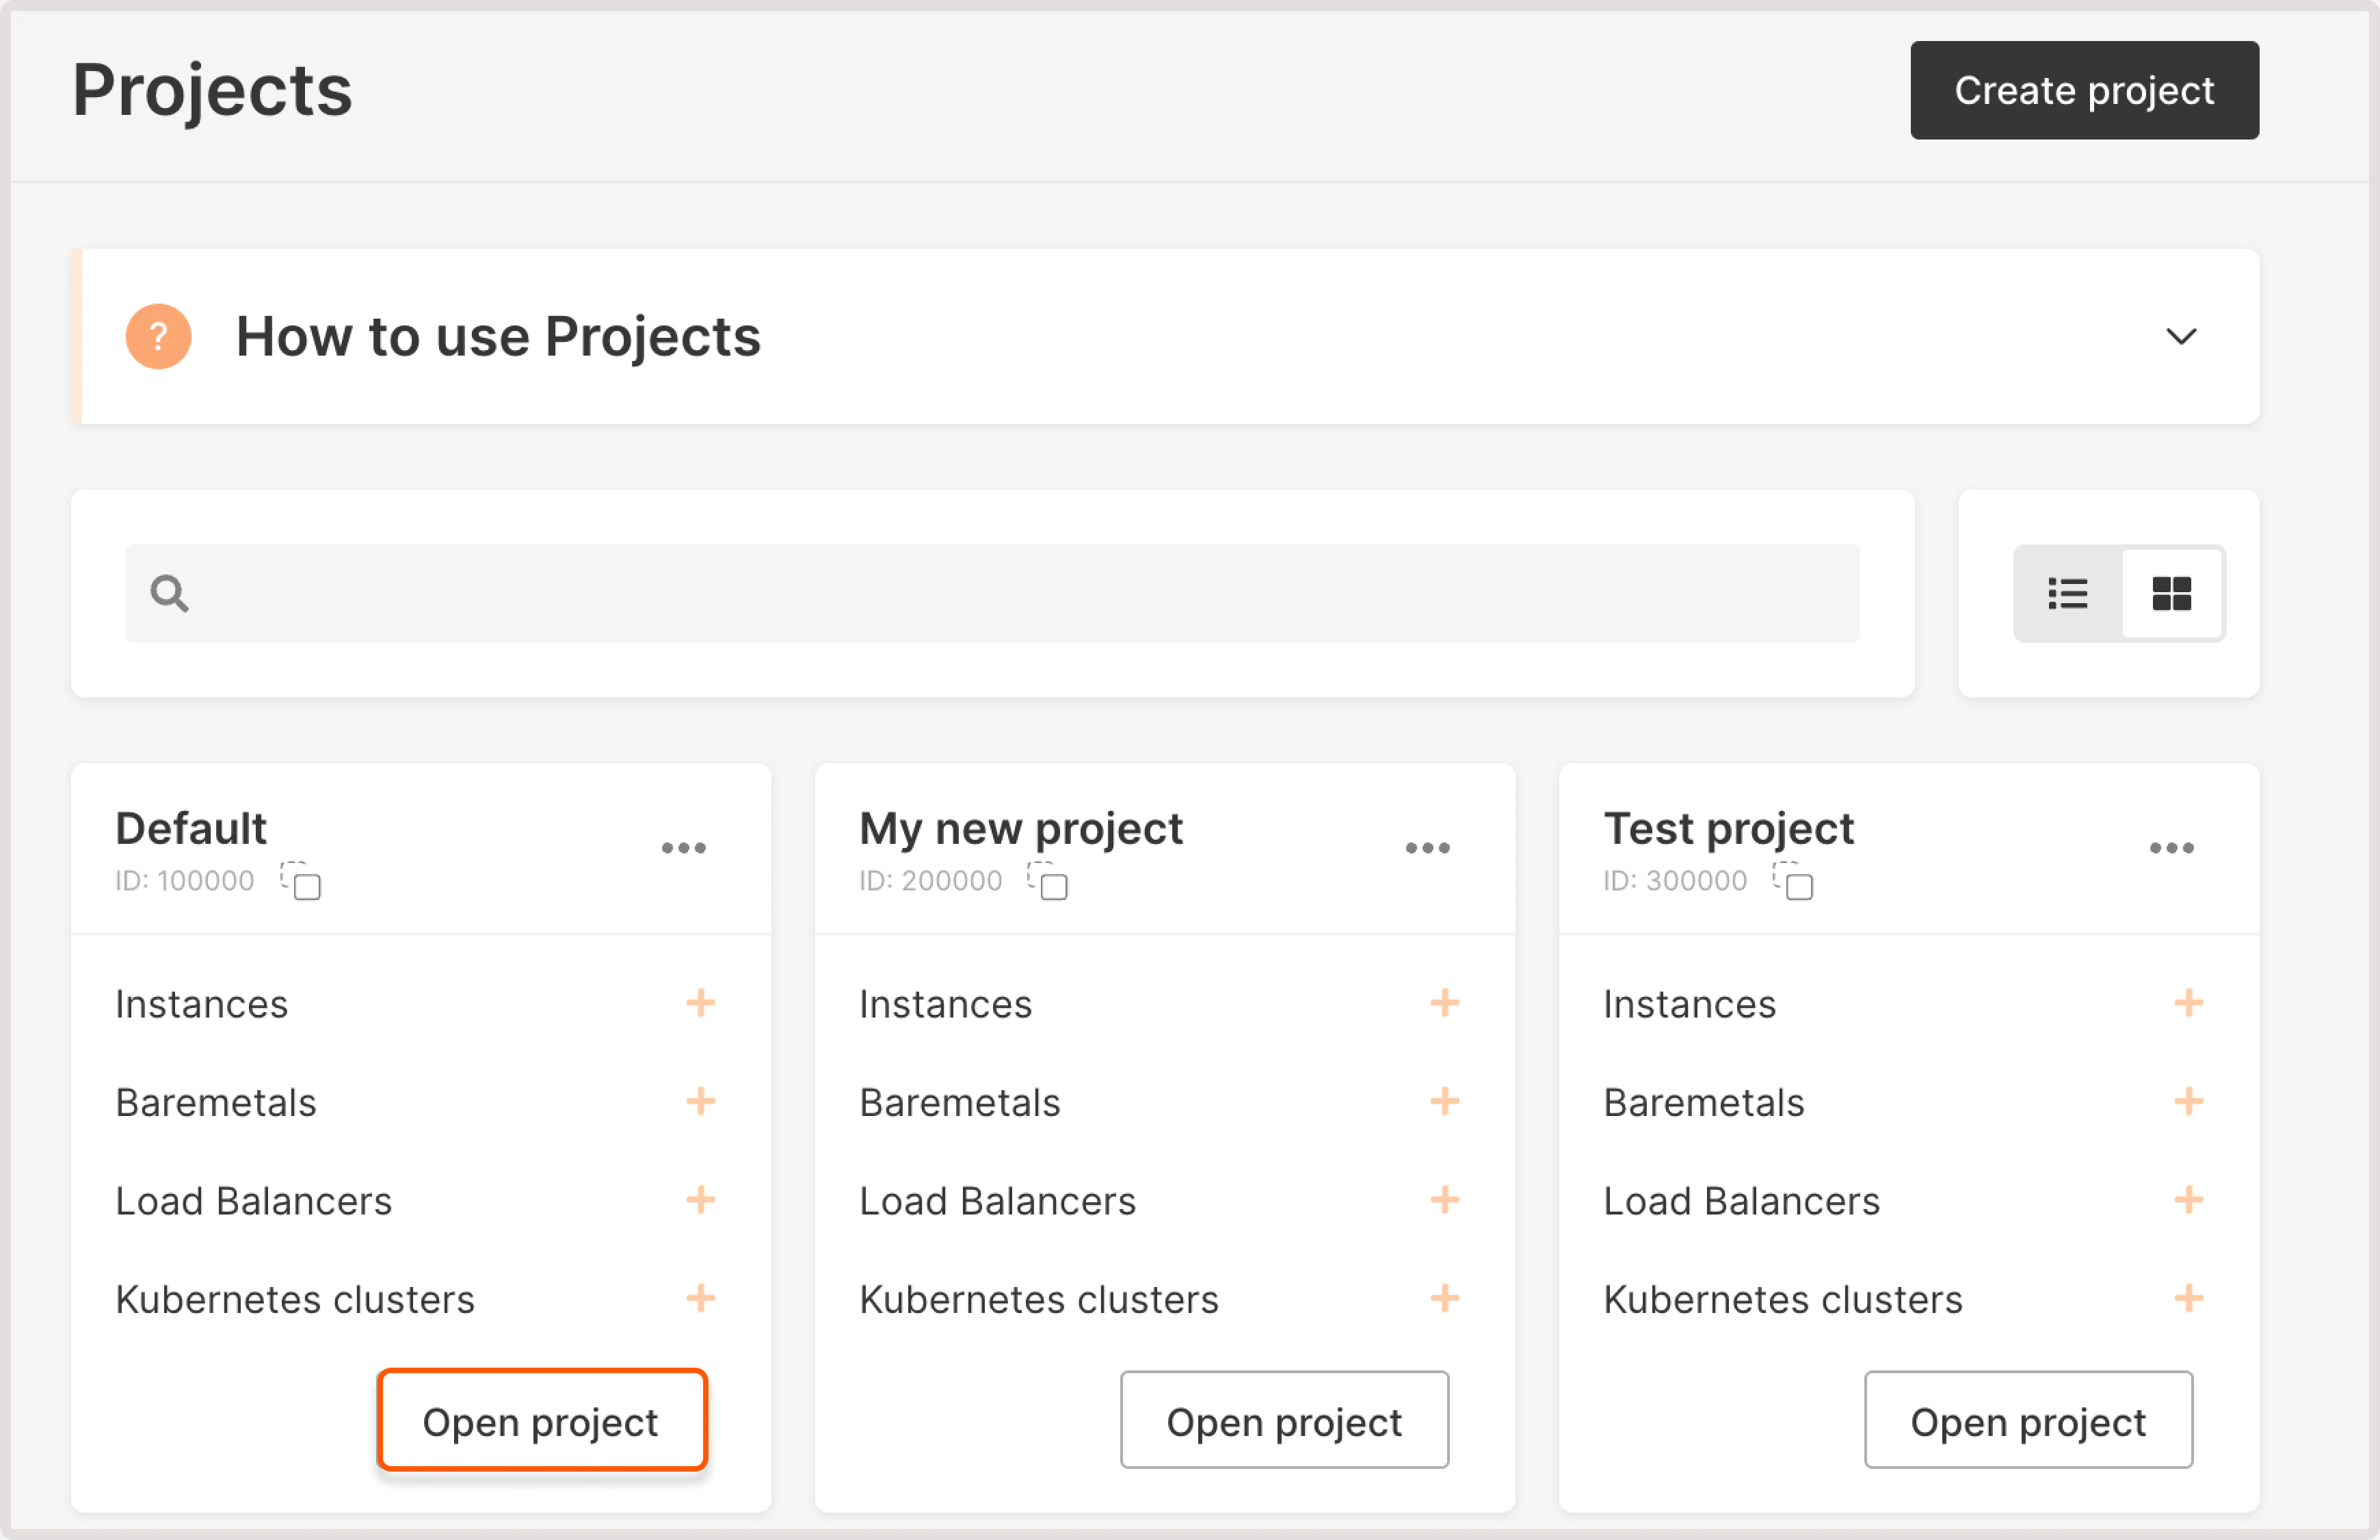Image resolution: width=2380 pixels, height=1540 pixels.
Task: Open the Test project options menu
Action: 2172,847
